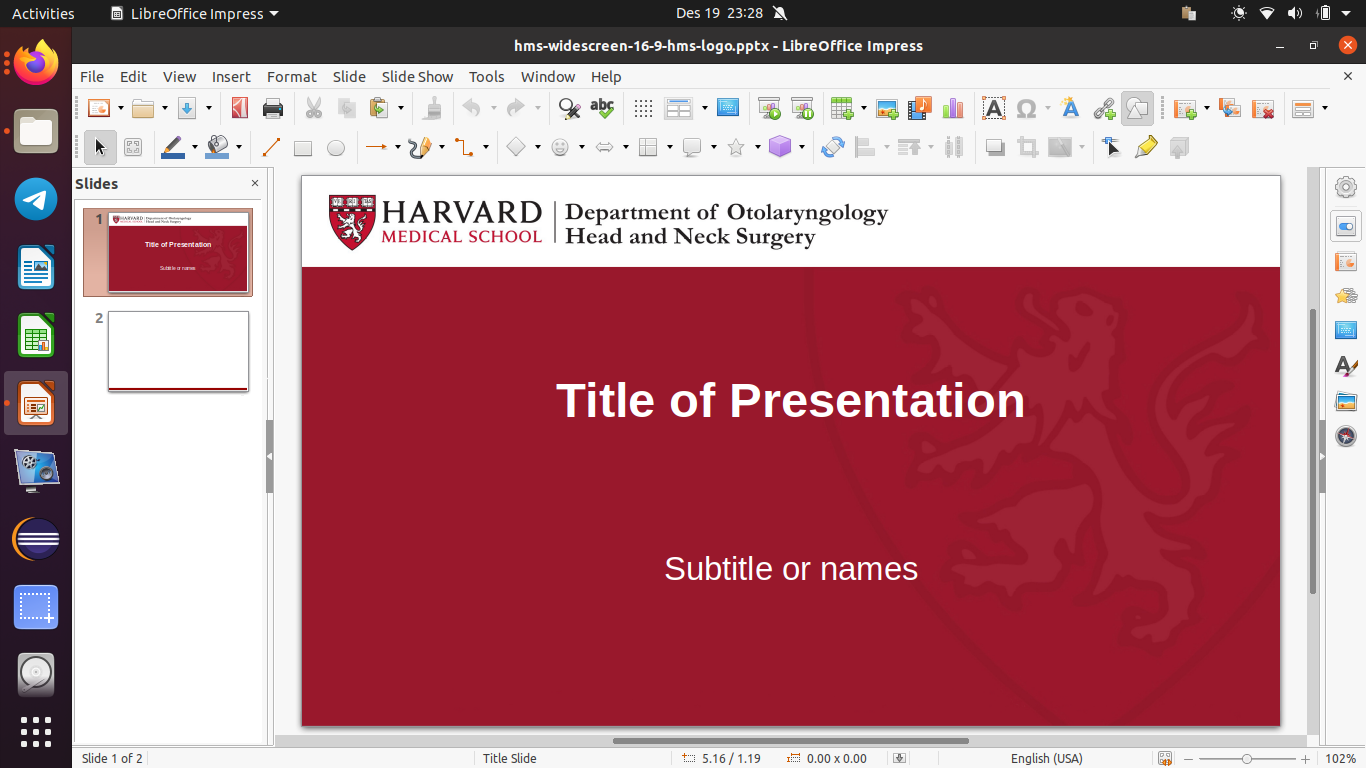Delete the current slide

[x=1263, y=108]
